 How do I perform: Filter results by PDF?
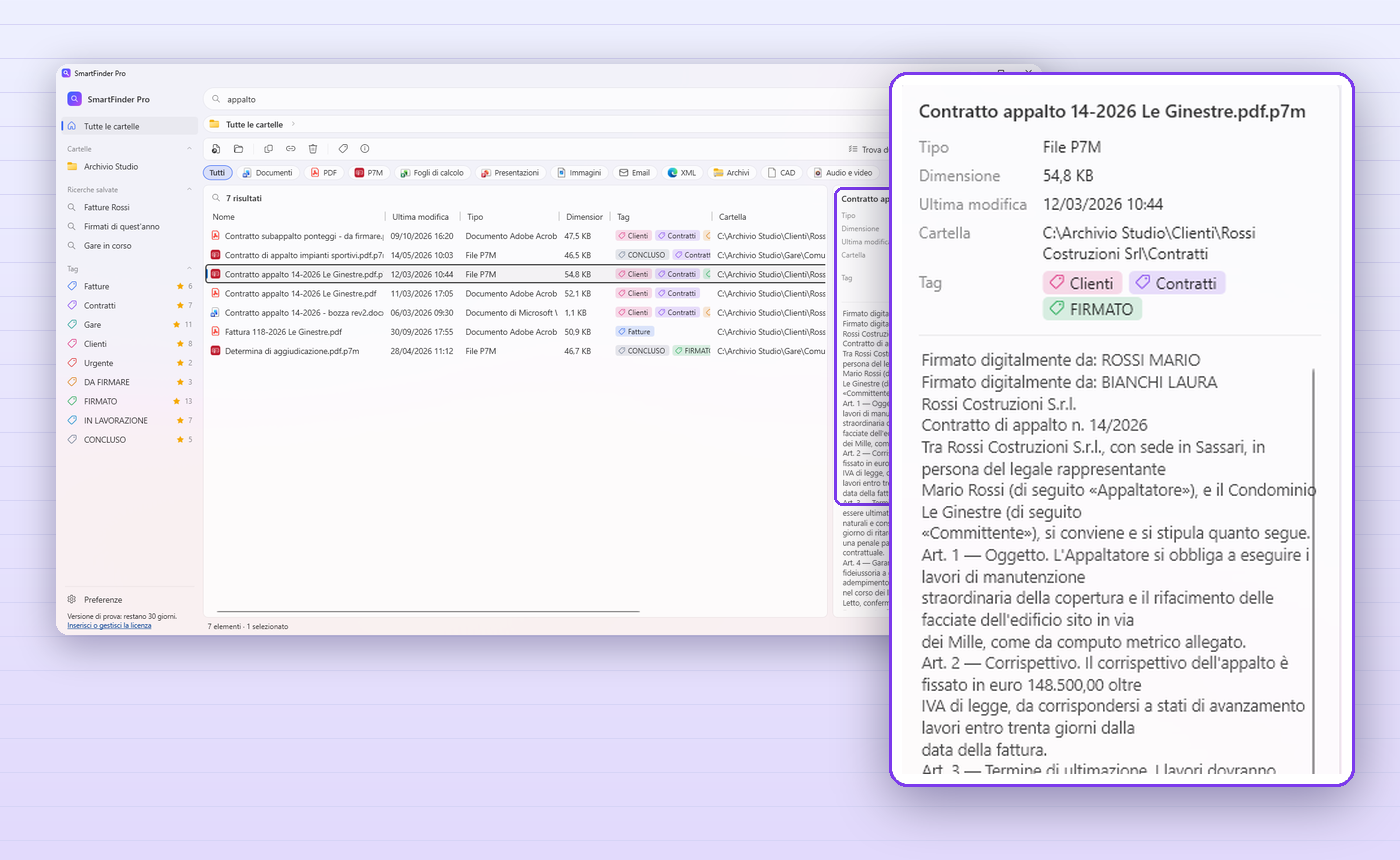(323, 172)
